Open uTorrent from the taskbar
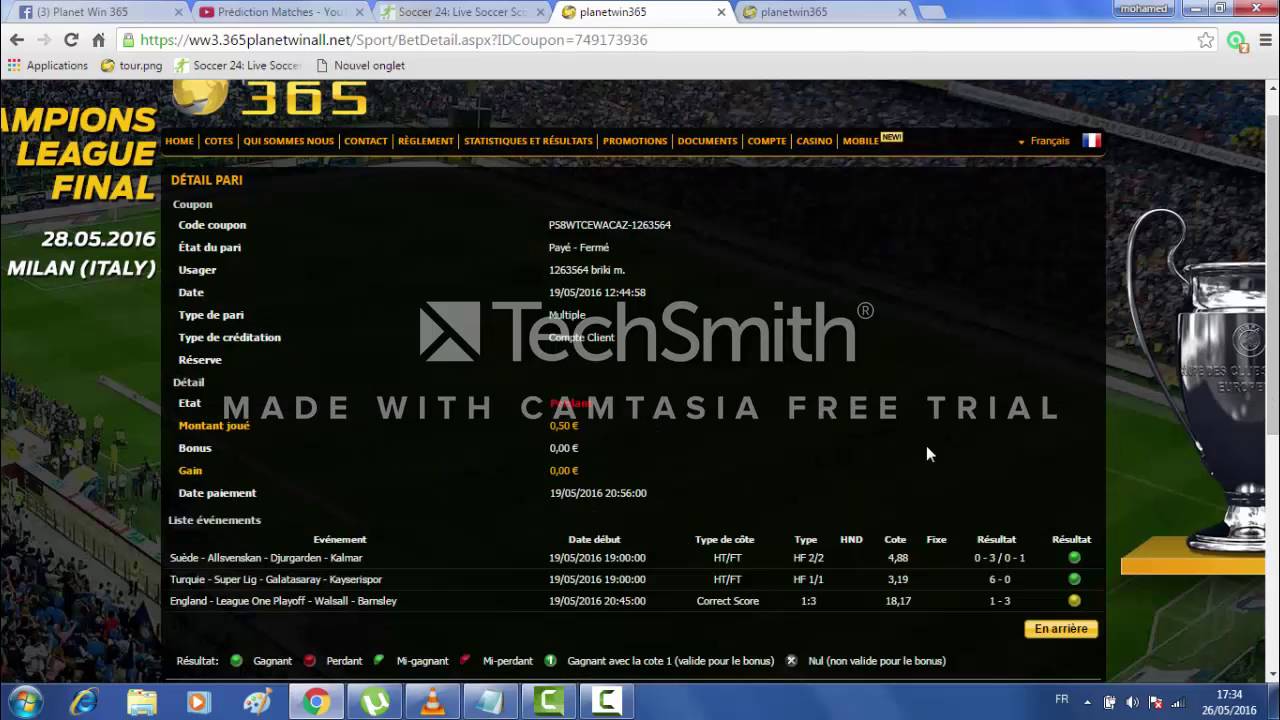The width and height of the screenshot is (1280, 720). (374, 702)
